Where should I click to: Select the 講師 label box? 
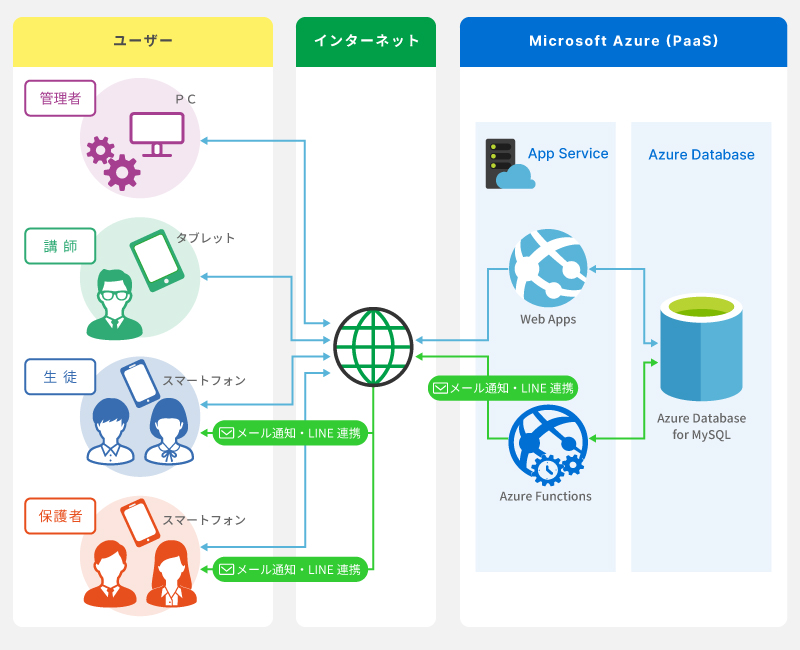pyautogui.click(x=60, y=246)
